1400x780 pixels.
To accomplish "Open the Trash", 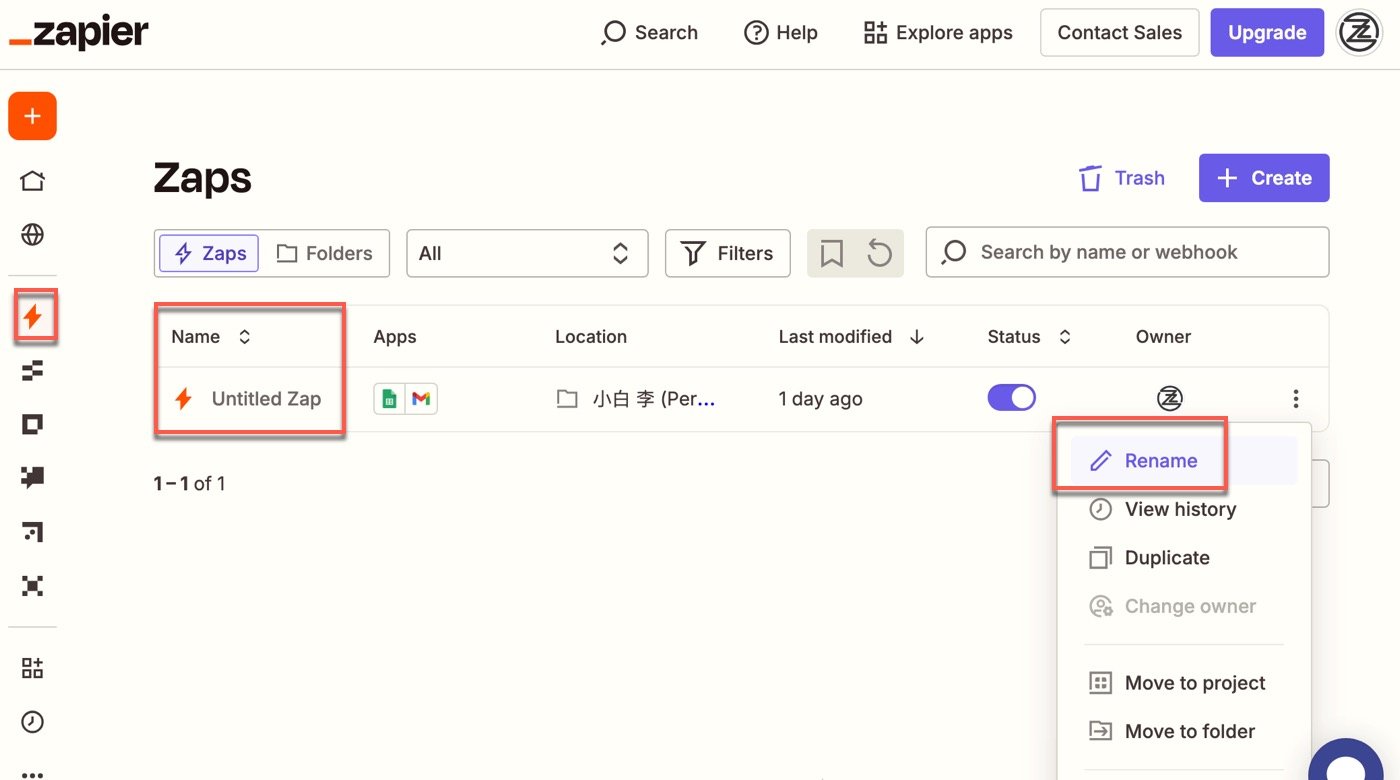I will tap(1122, 178).
